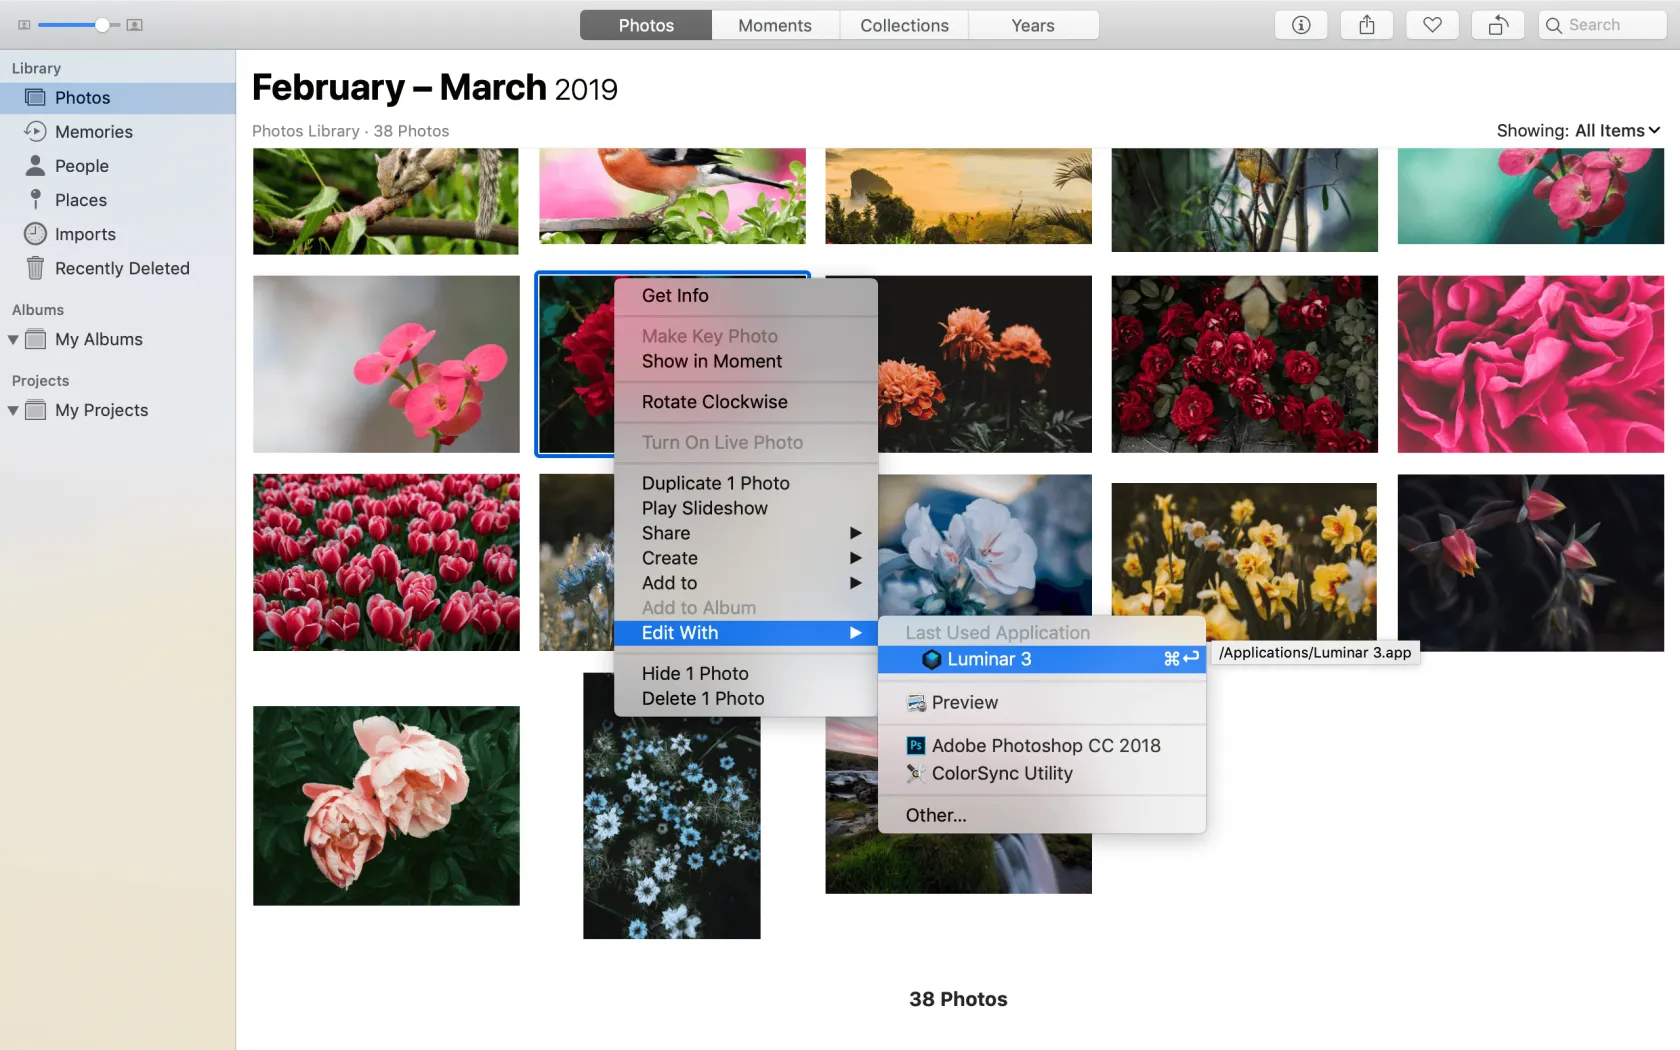This screenshot has height=1050, width=1680.
Task: Open Places in the sidebar
Action: (80, 199)
